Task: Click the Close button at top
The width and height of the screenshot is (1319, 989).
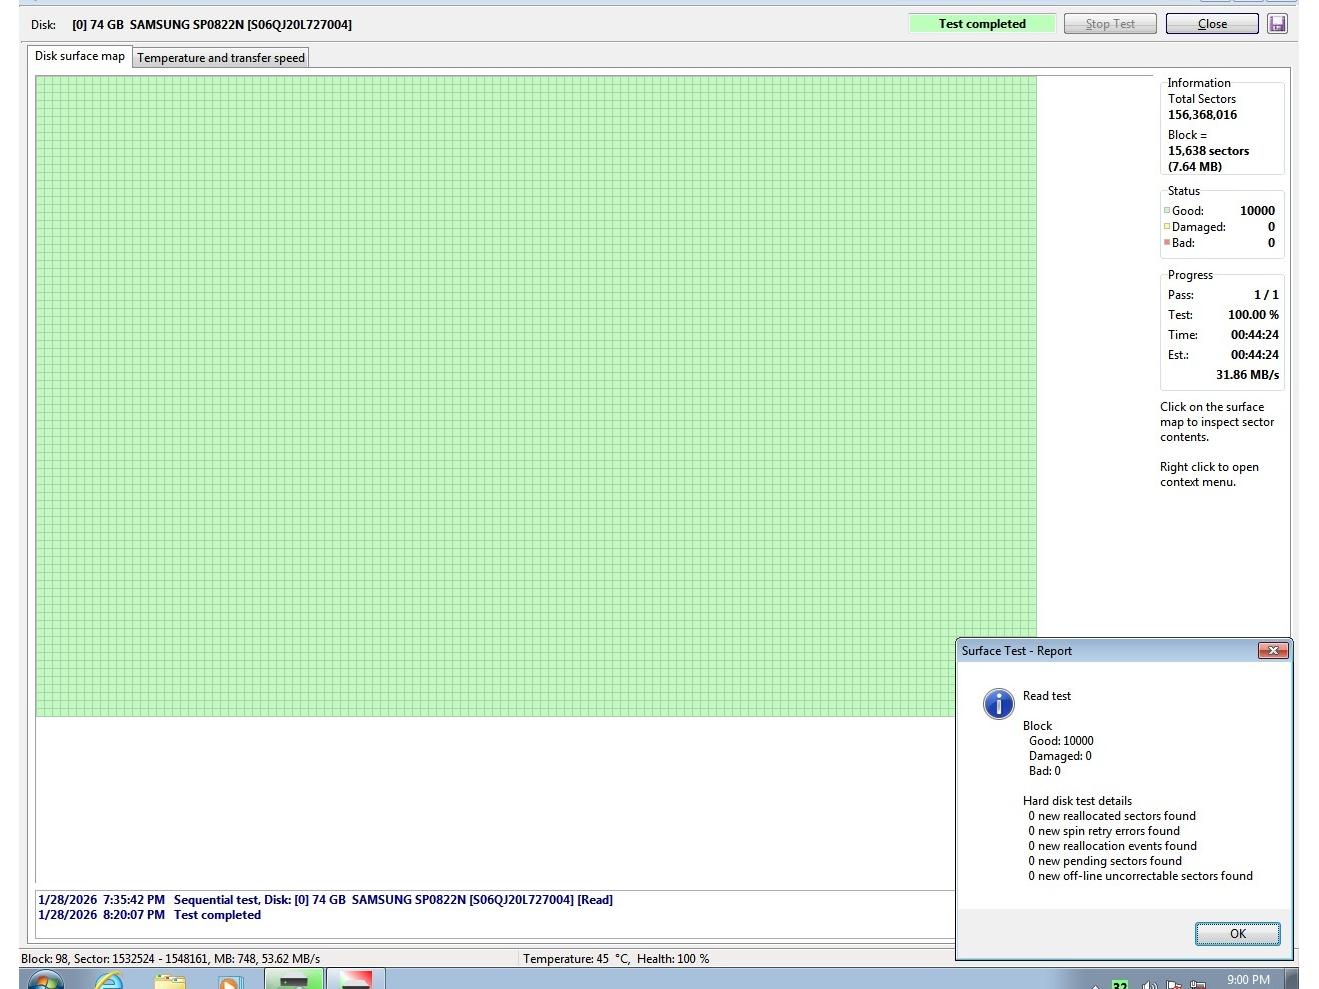Action: pos(1211,24)
